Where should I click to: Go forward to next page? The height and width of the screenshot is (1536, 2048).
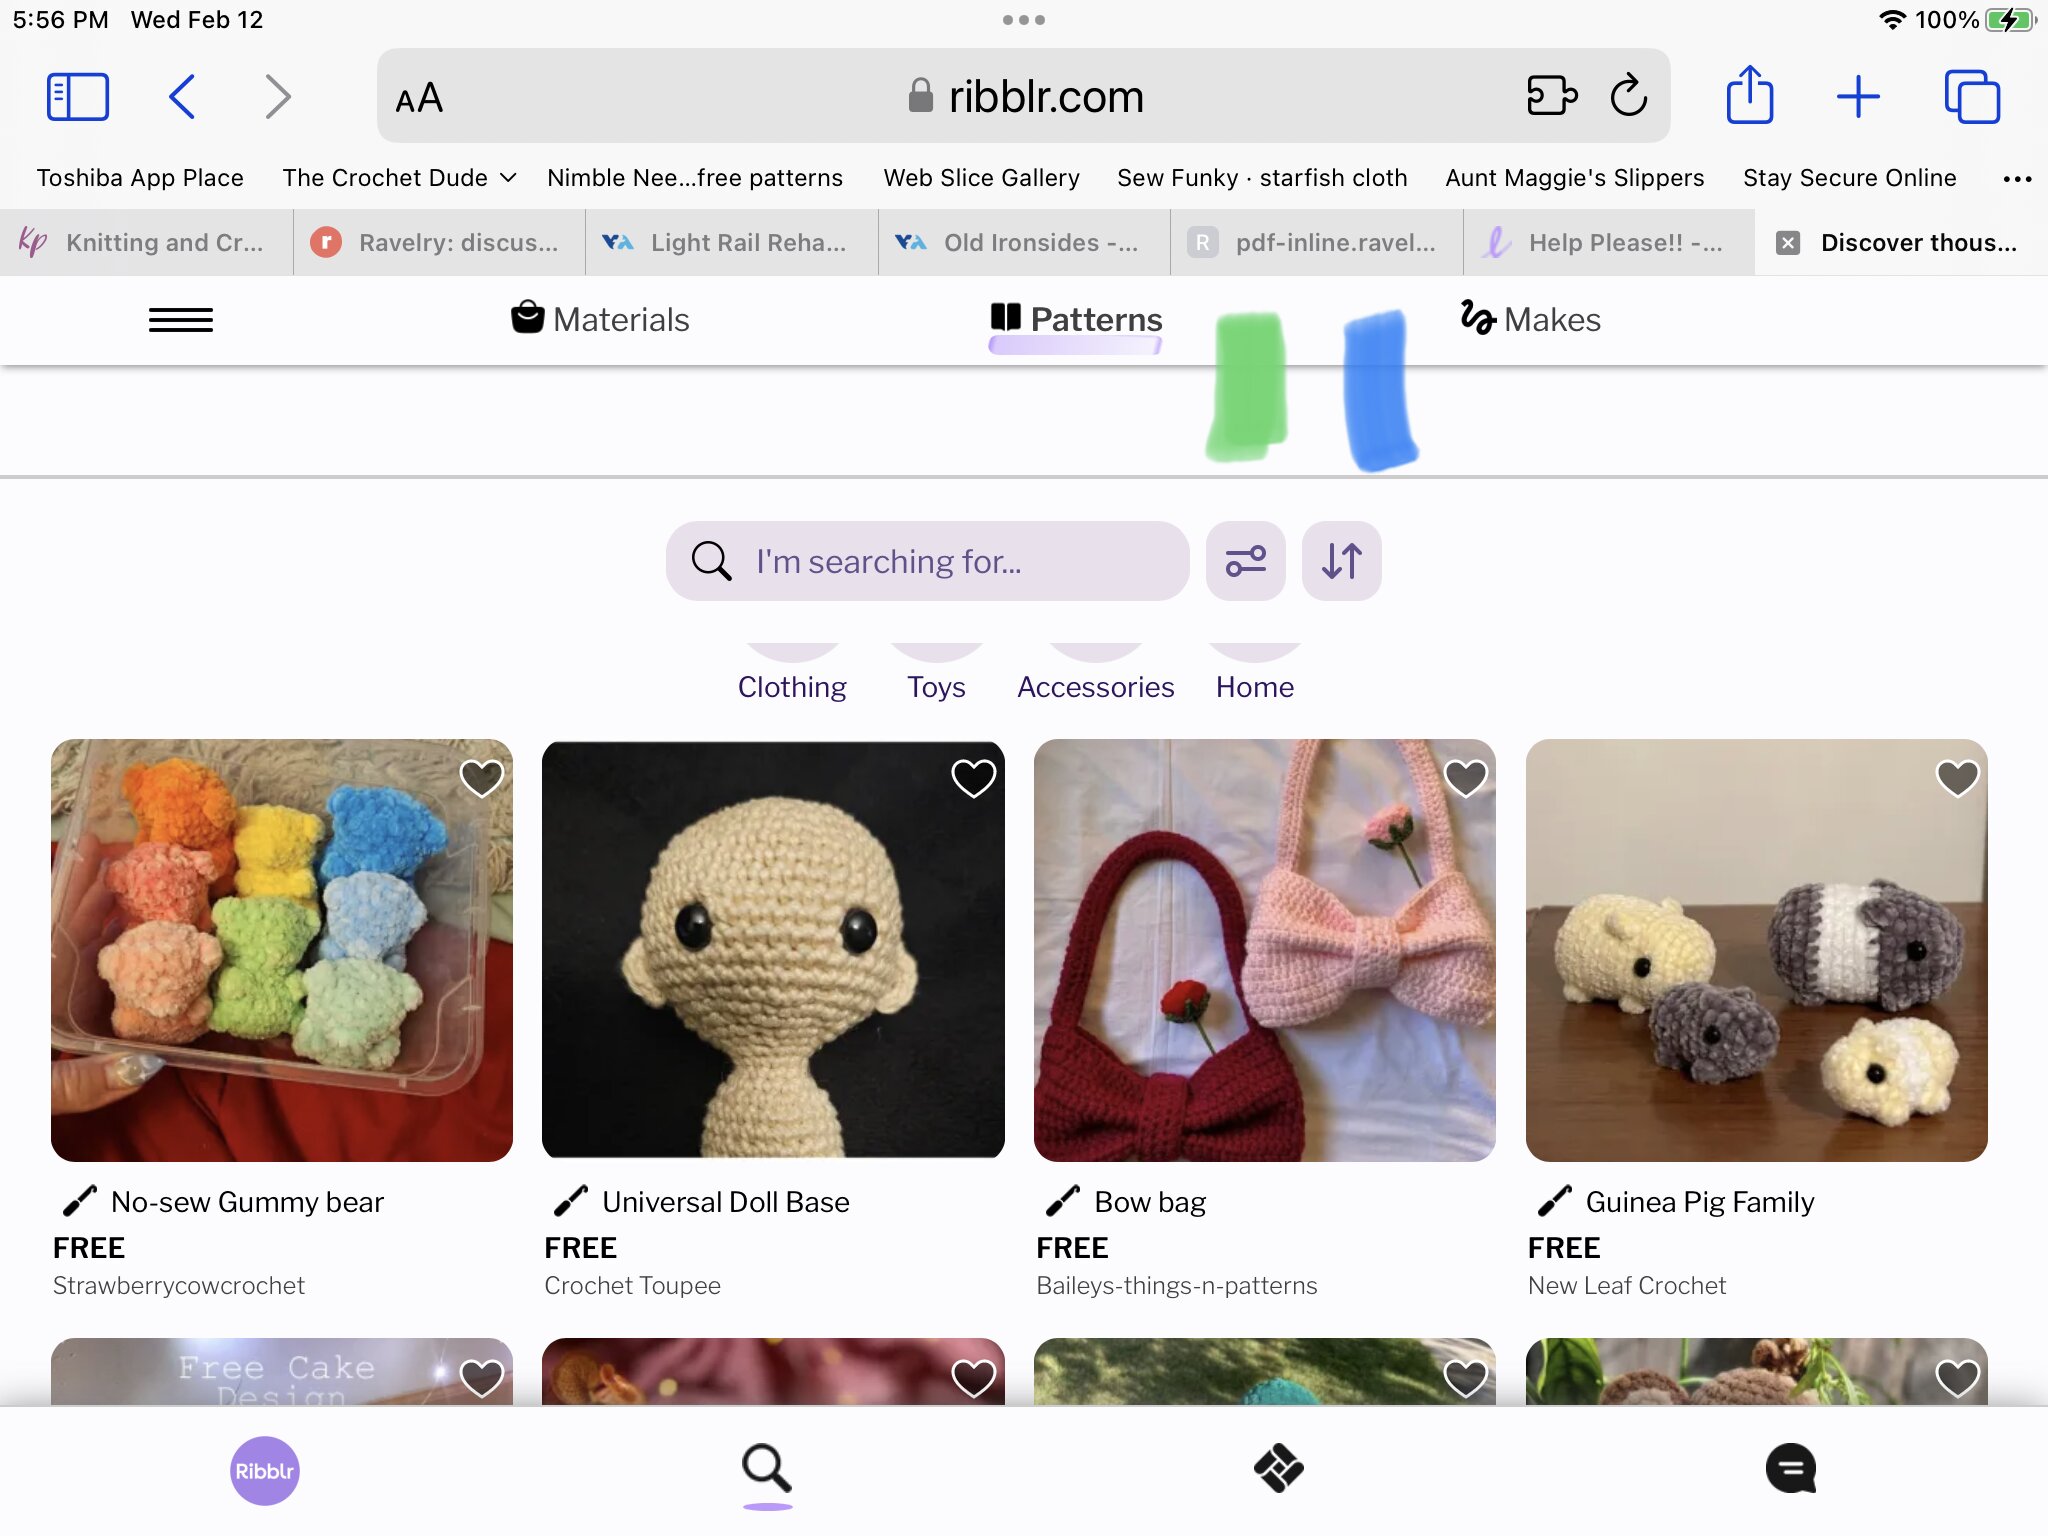[x=278, y=97]
